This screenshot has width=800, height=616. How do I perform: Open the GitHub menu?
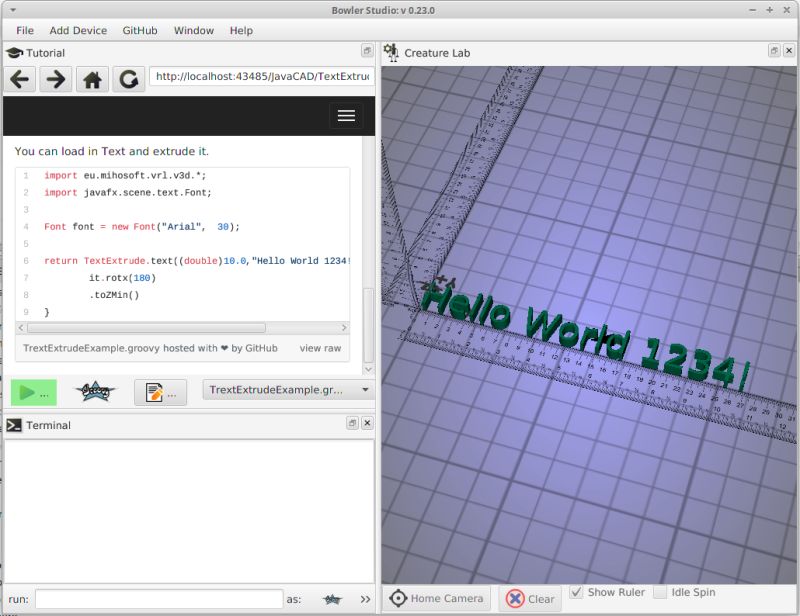click(138, 30)
